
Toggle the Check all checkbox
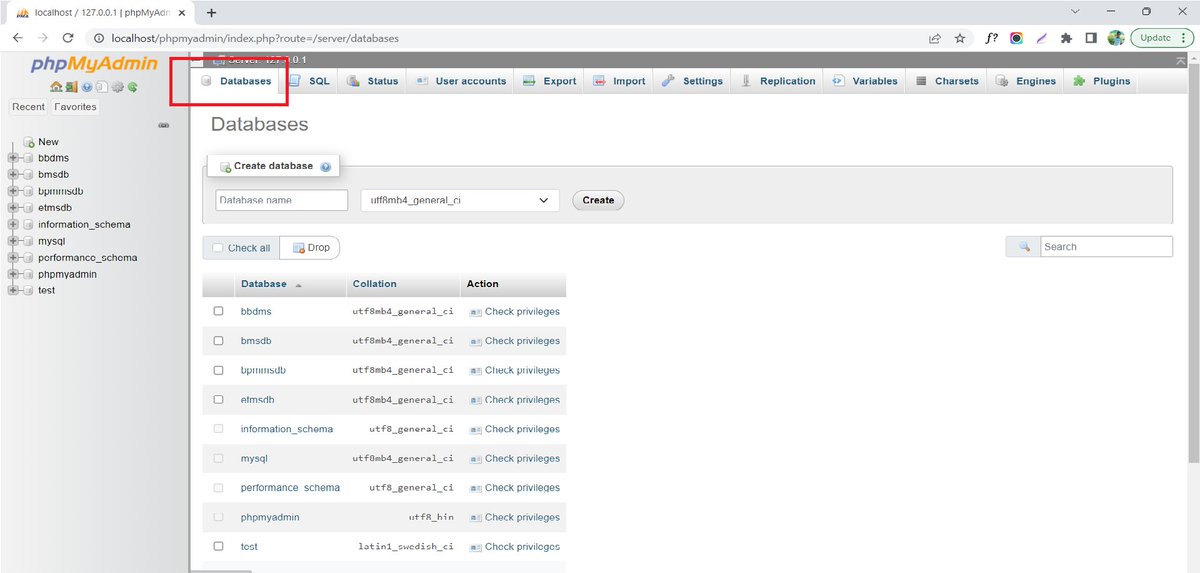[218, 248]
